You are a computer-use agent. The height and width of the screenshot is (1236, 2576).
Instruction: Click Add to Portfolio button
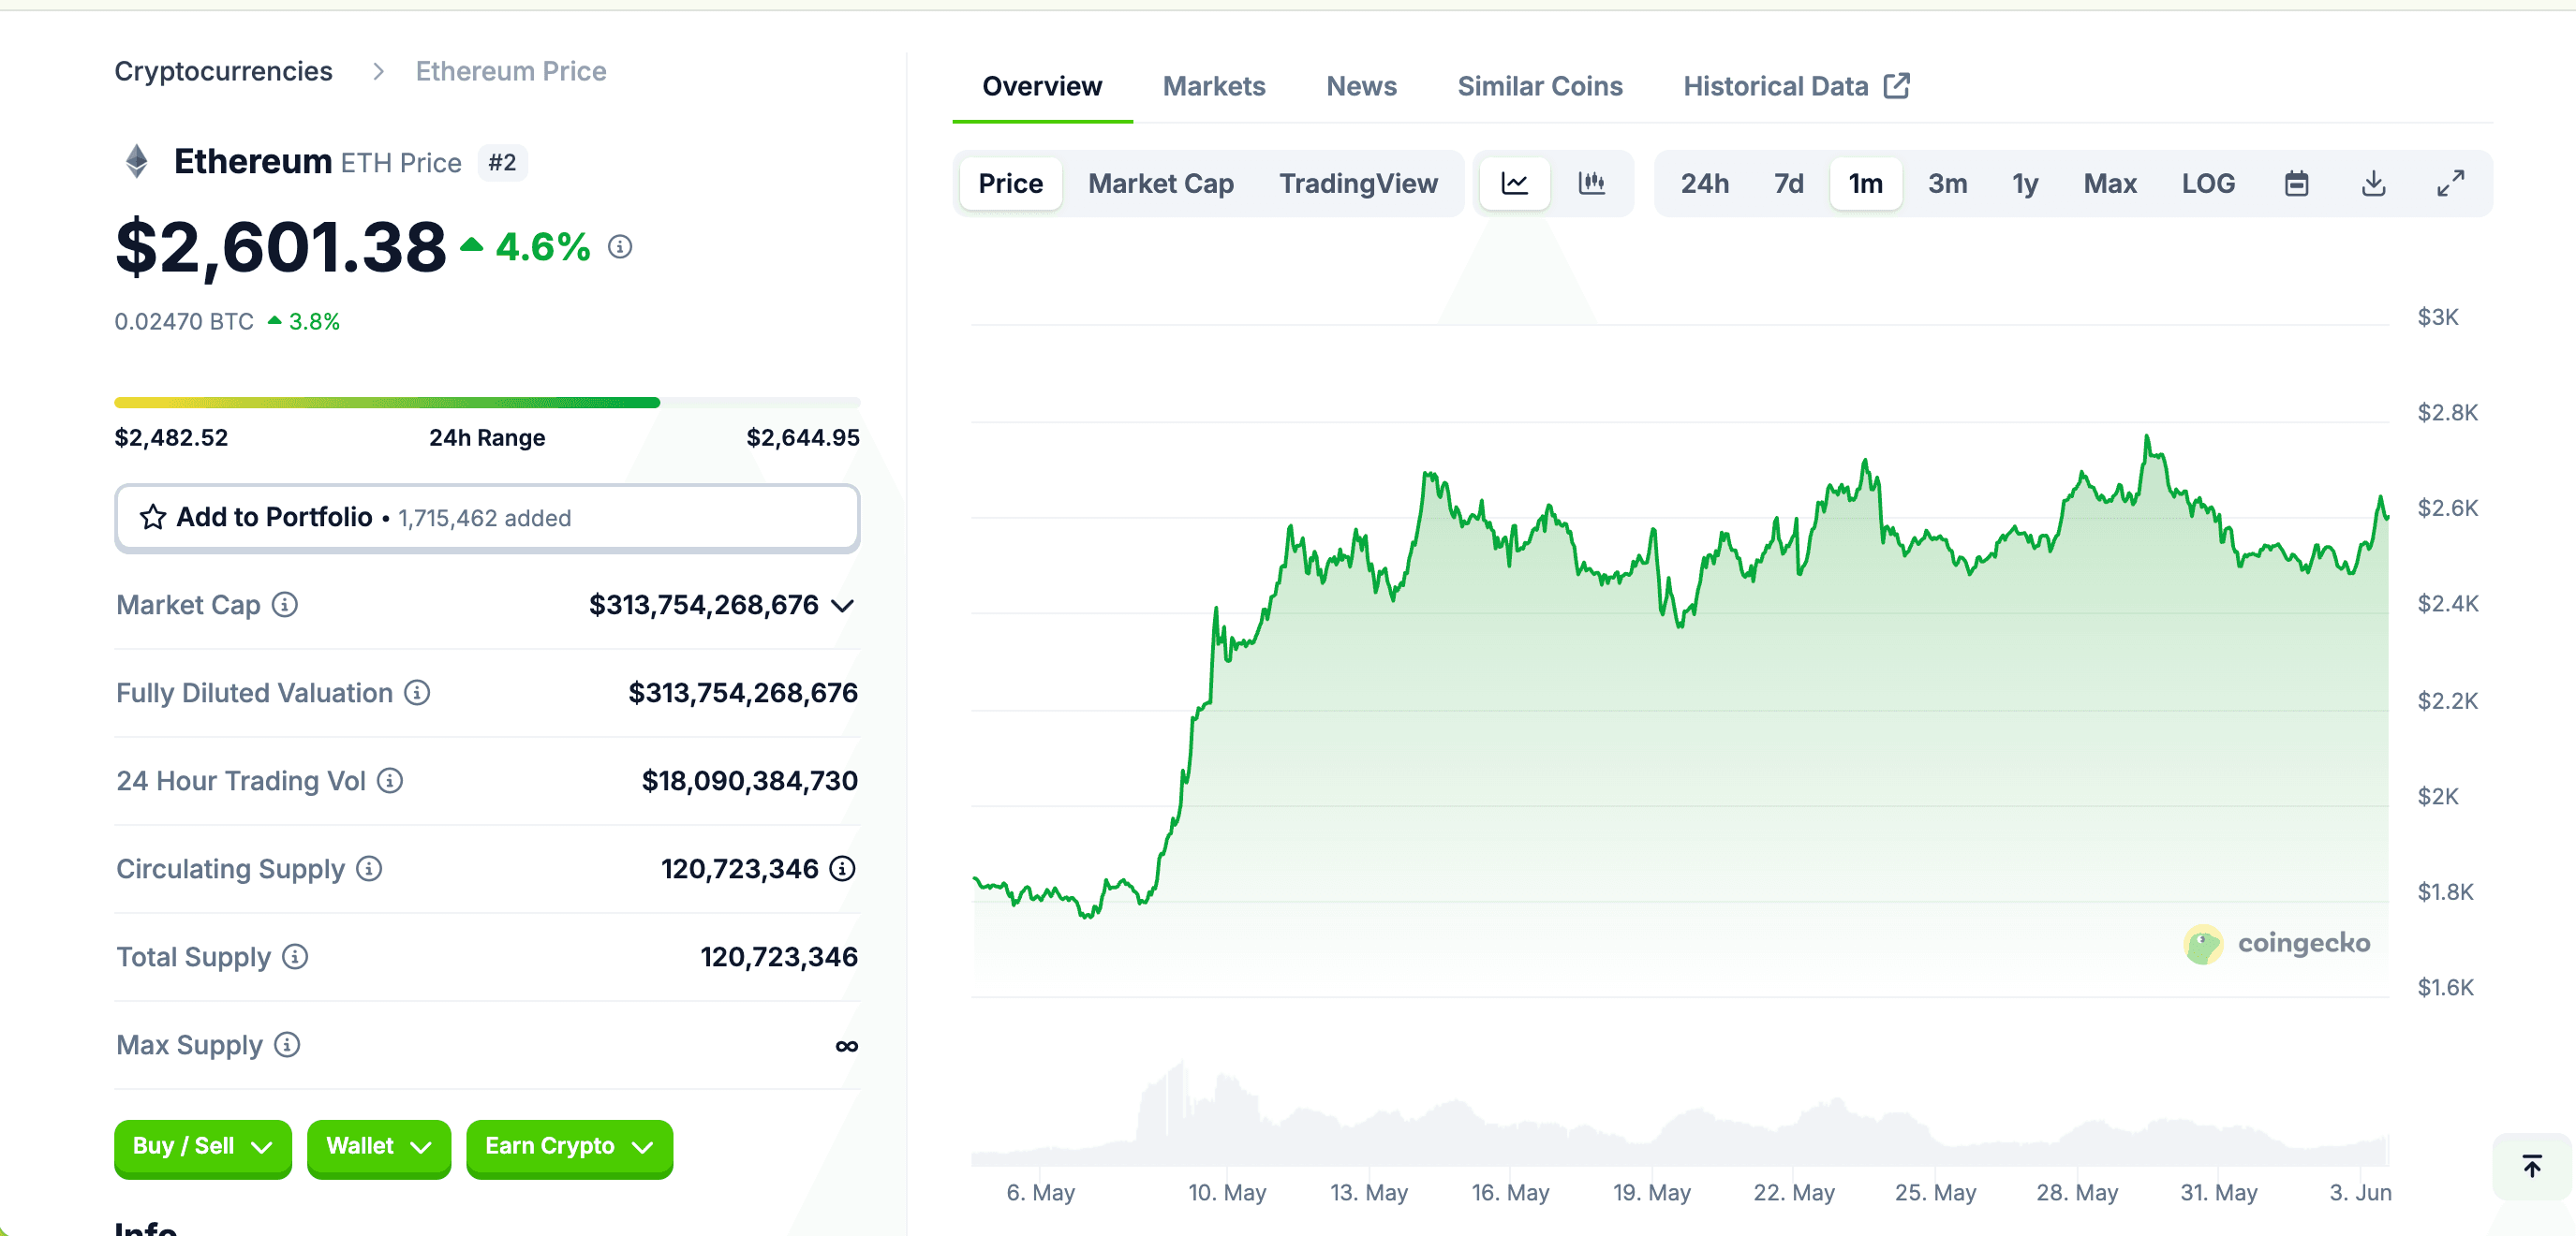pos(487,517)
